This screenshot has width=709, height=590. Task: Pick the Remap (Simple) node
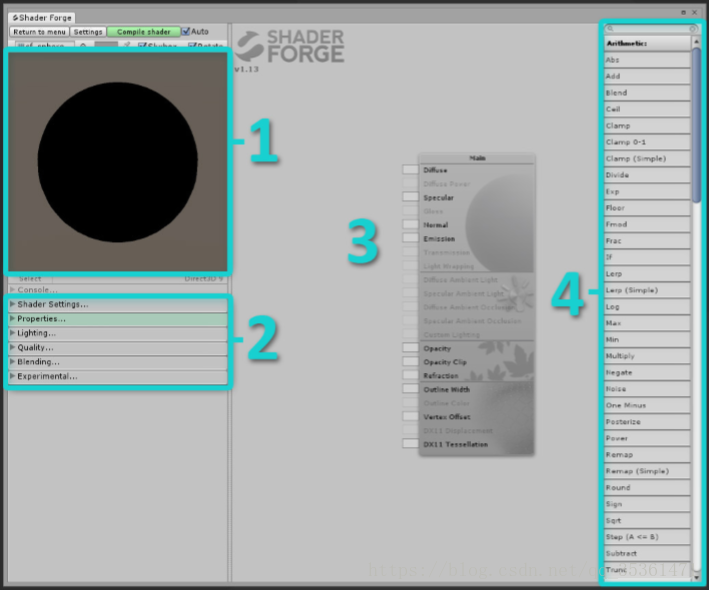[648, 471]
